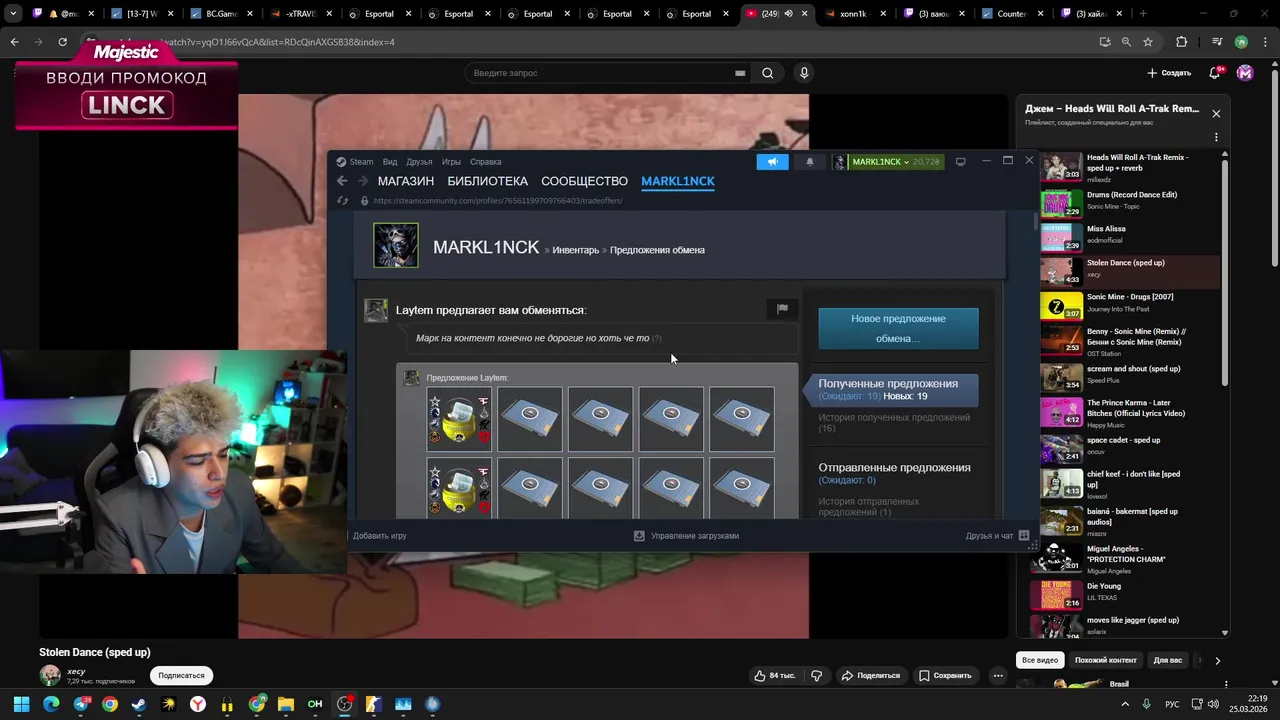Open the Предложения обмена breadcrumb link
This screenshot has height=720, width=1280.
pos(657,250)
